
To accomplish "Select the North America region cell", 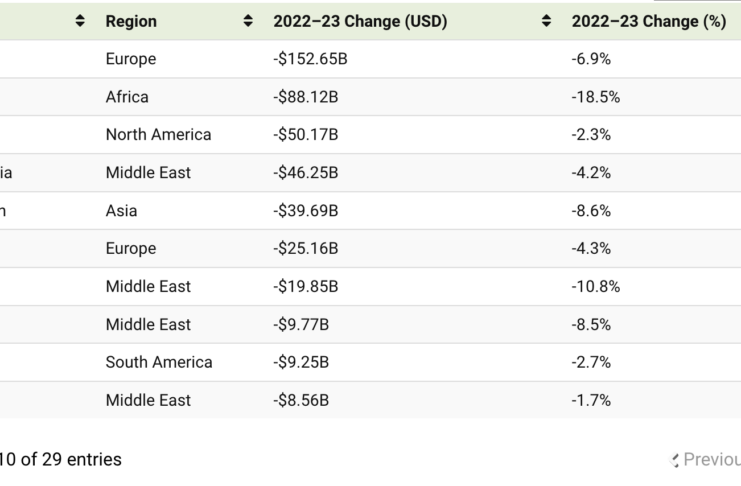I will [158, 135].
